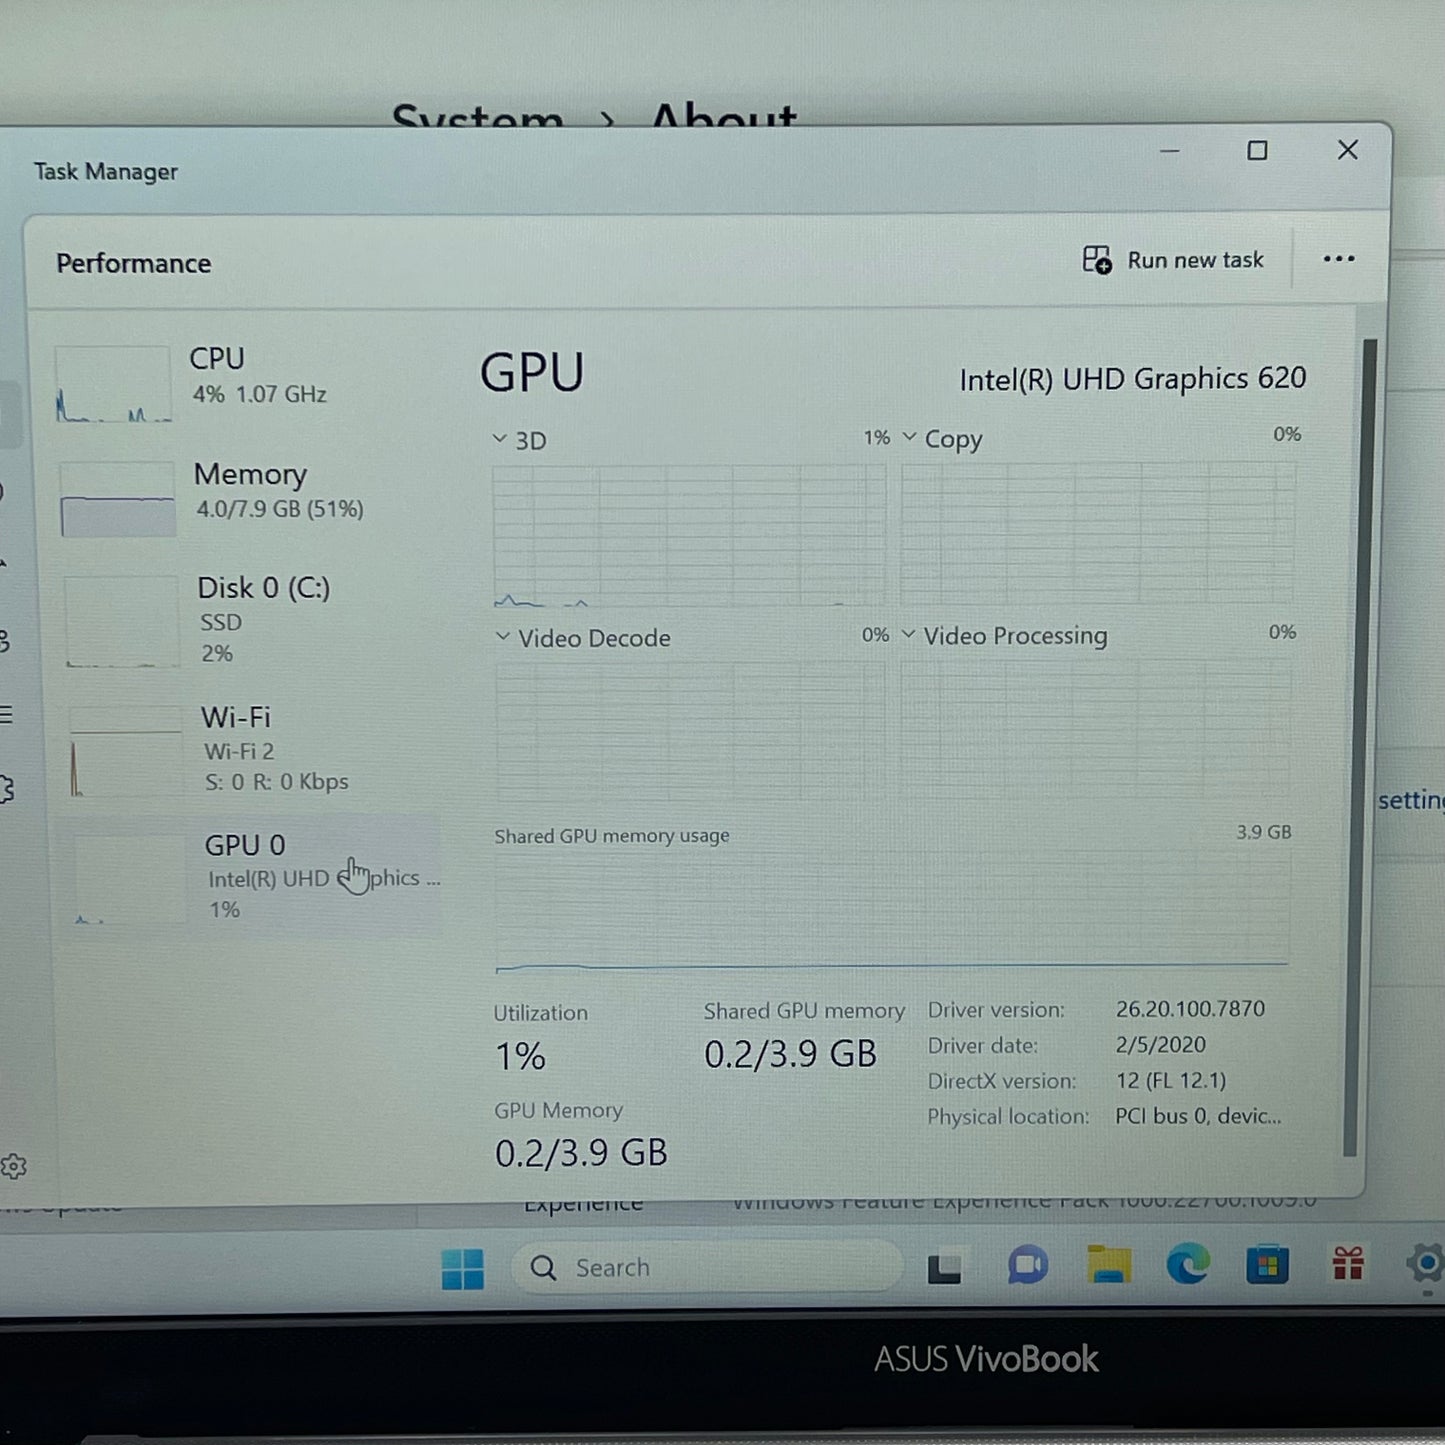
Task: Launch File Explorer from taskbar
Action: pos(1108,1265)
